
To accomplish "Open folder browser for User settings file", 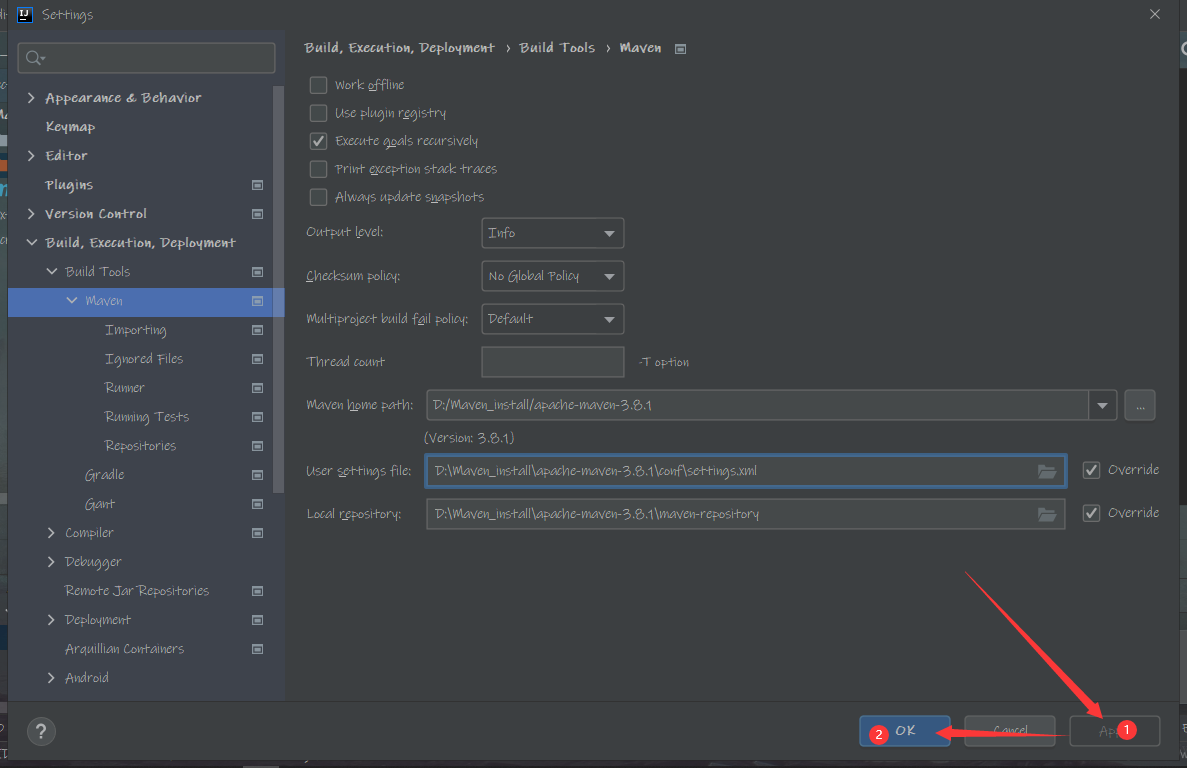I will (x=1047, y=471).
